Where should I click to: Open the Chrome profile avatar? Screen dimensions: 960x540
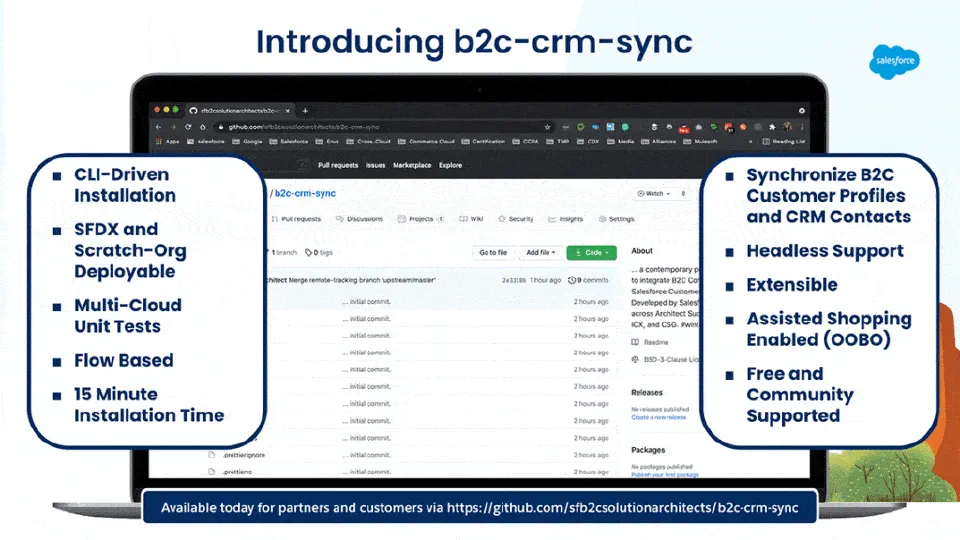coord(787,127)
